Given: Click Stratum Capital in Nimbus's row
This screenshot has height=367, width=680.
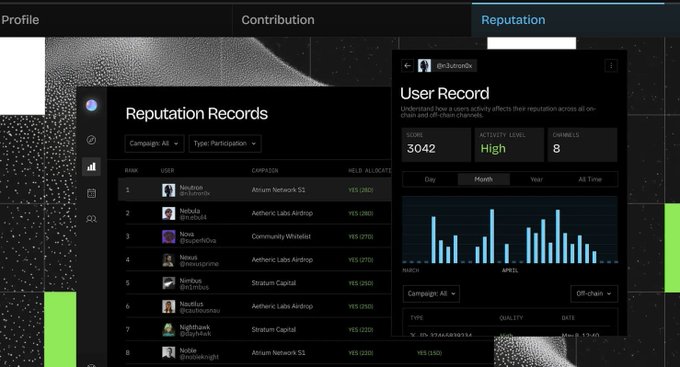Looking at the screenshot, I should (274, 283).
